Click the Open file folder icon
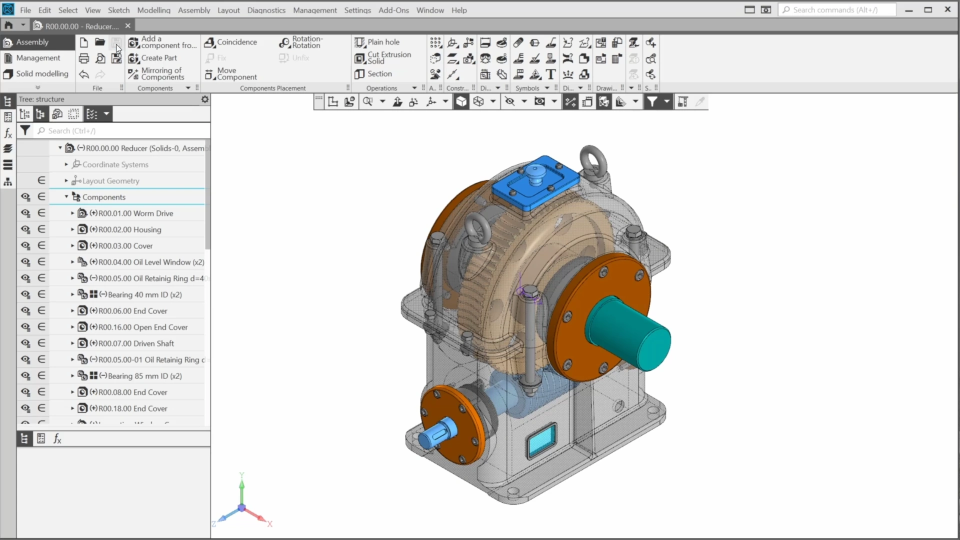The image size is (960, 540). click(x=100, y=42)
